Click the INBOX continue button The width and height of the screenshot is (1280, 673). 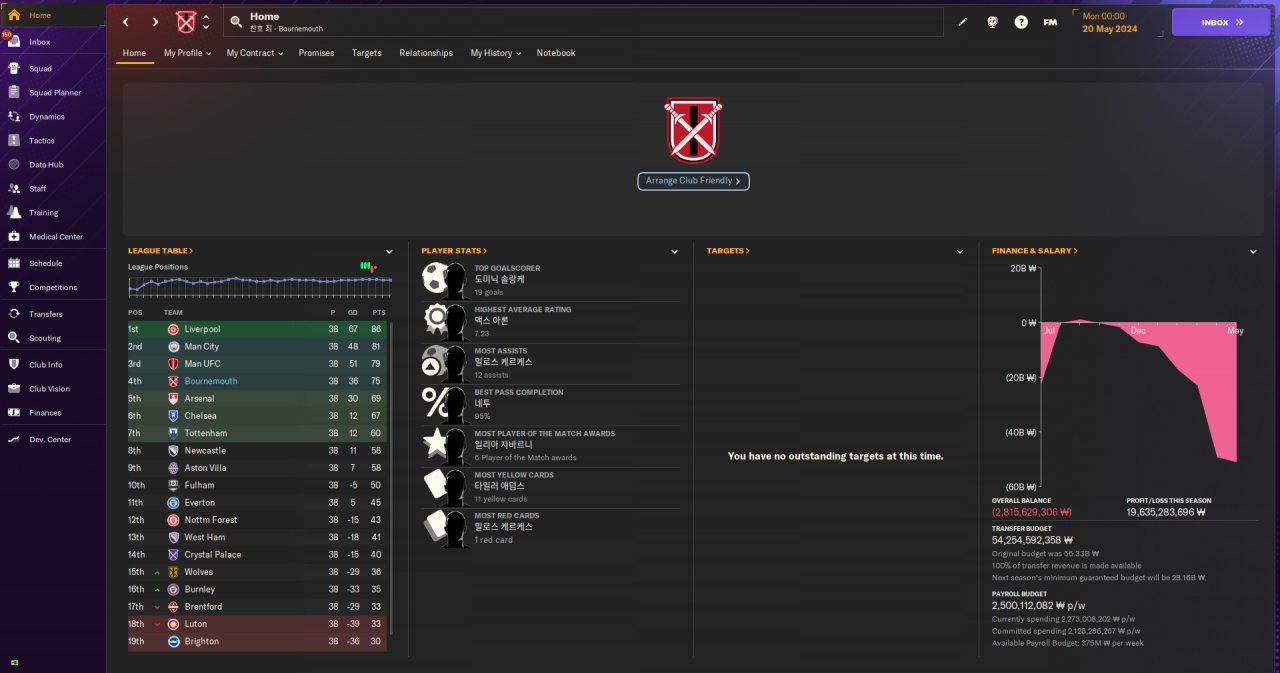point(1221,22)
